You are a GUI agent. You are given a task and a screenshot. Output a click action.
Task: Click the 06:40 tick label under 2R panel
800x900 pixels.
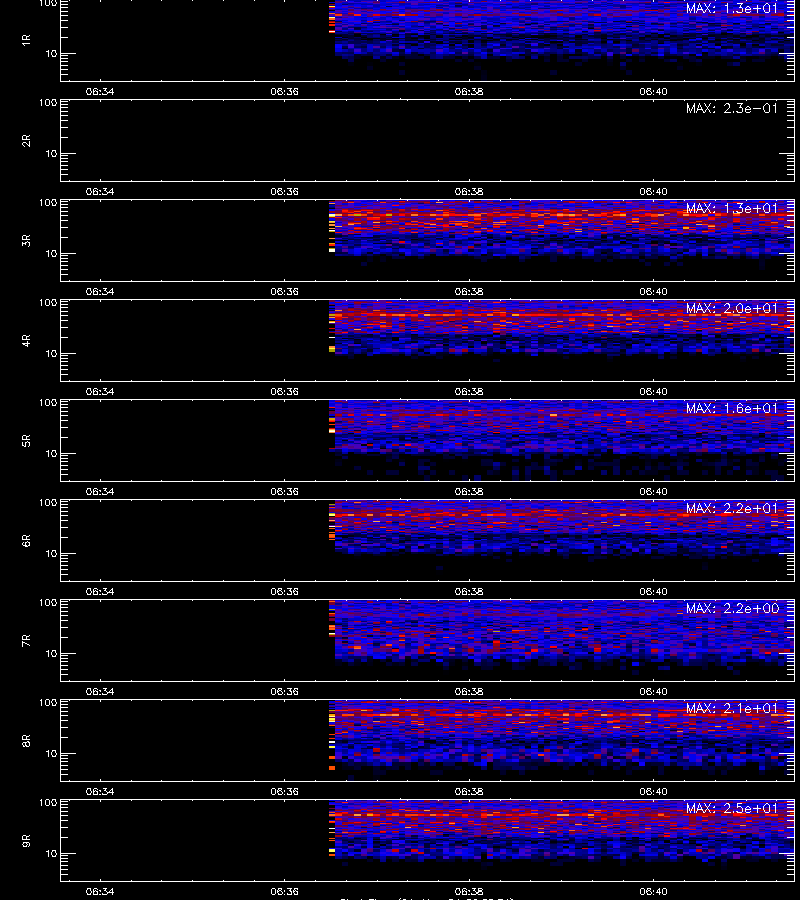point(653,191)
